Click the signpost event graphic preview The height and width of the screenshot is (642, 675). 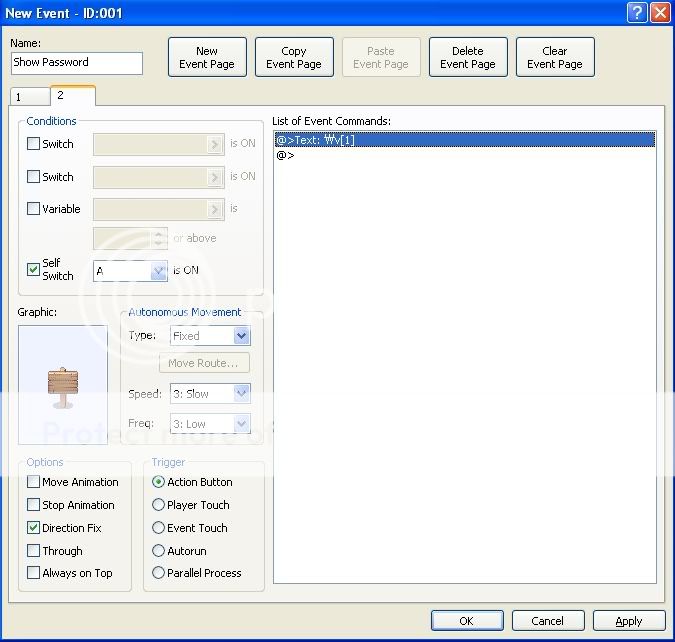[63, 384]
